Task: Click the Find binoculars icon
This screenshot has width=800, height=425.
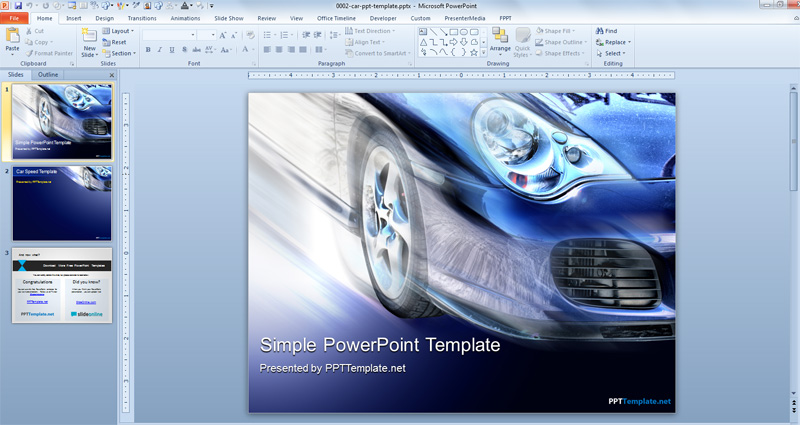Action: [x=599, y=31]
